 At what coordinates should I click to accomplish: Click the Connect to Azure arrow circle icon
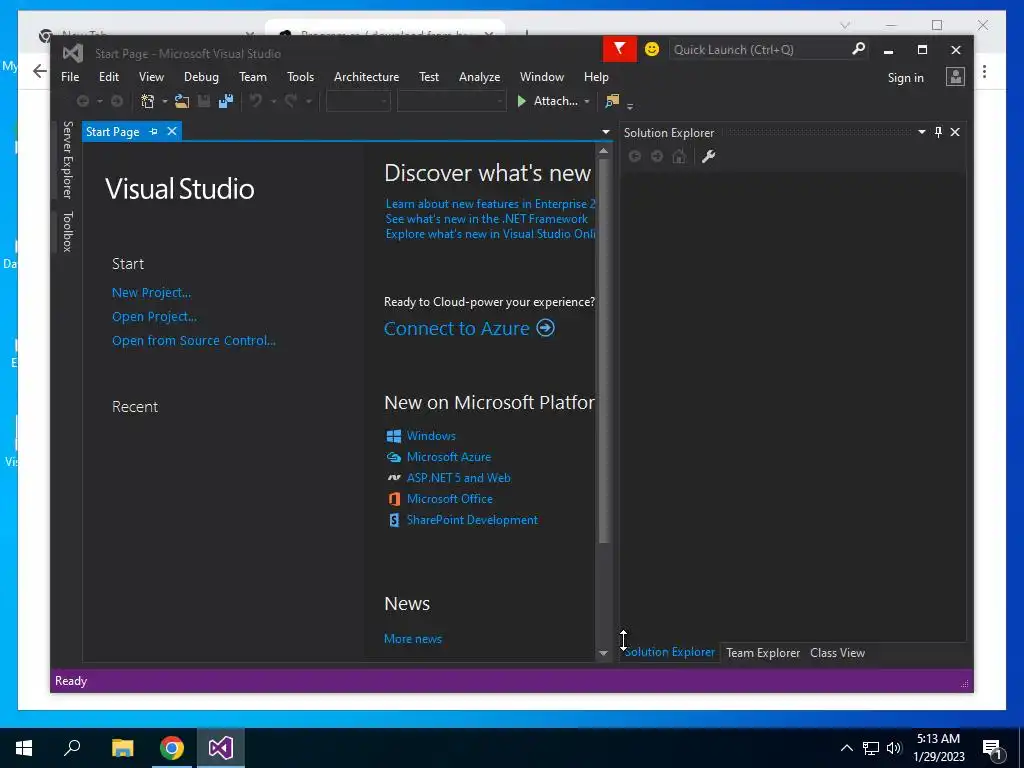click(x=545, y=328)
